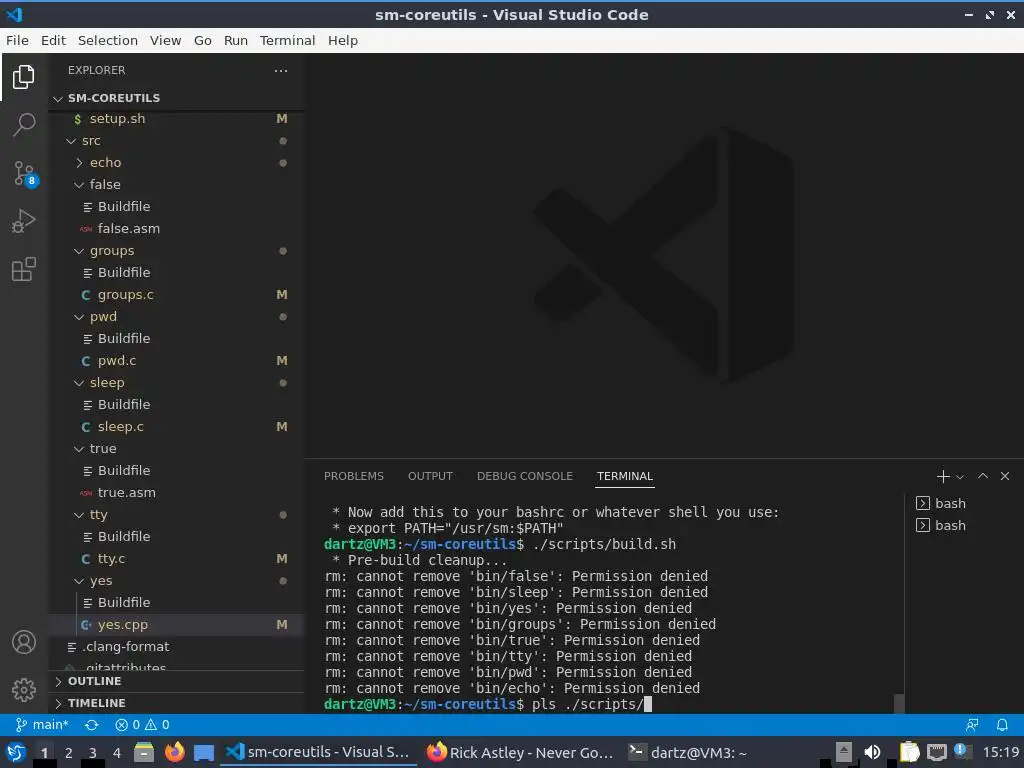Open the volume control in system tray
1024x768 pixels.
pyautogui.click(x=872, y=752)
